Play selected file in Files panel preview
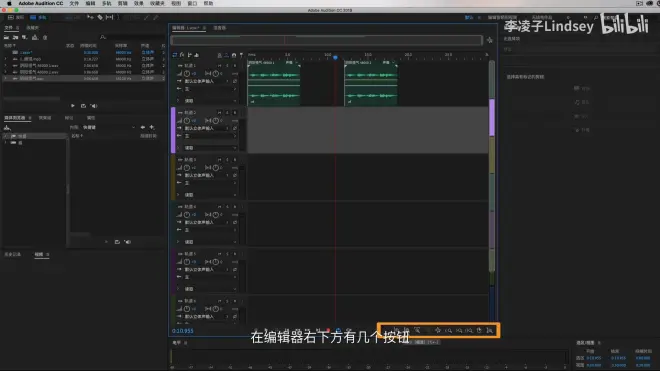 [73, 106]
